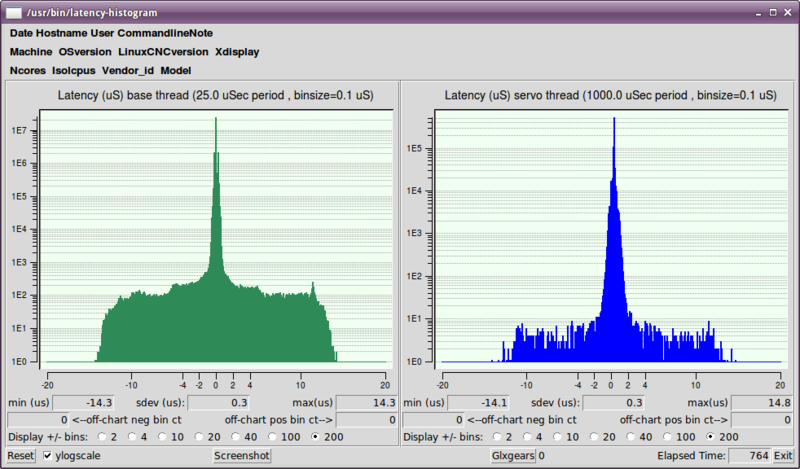Select 2 bins for base thread display

tap(103, 437)
